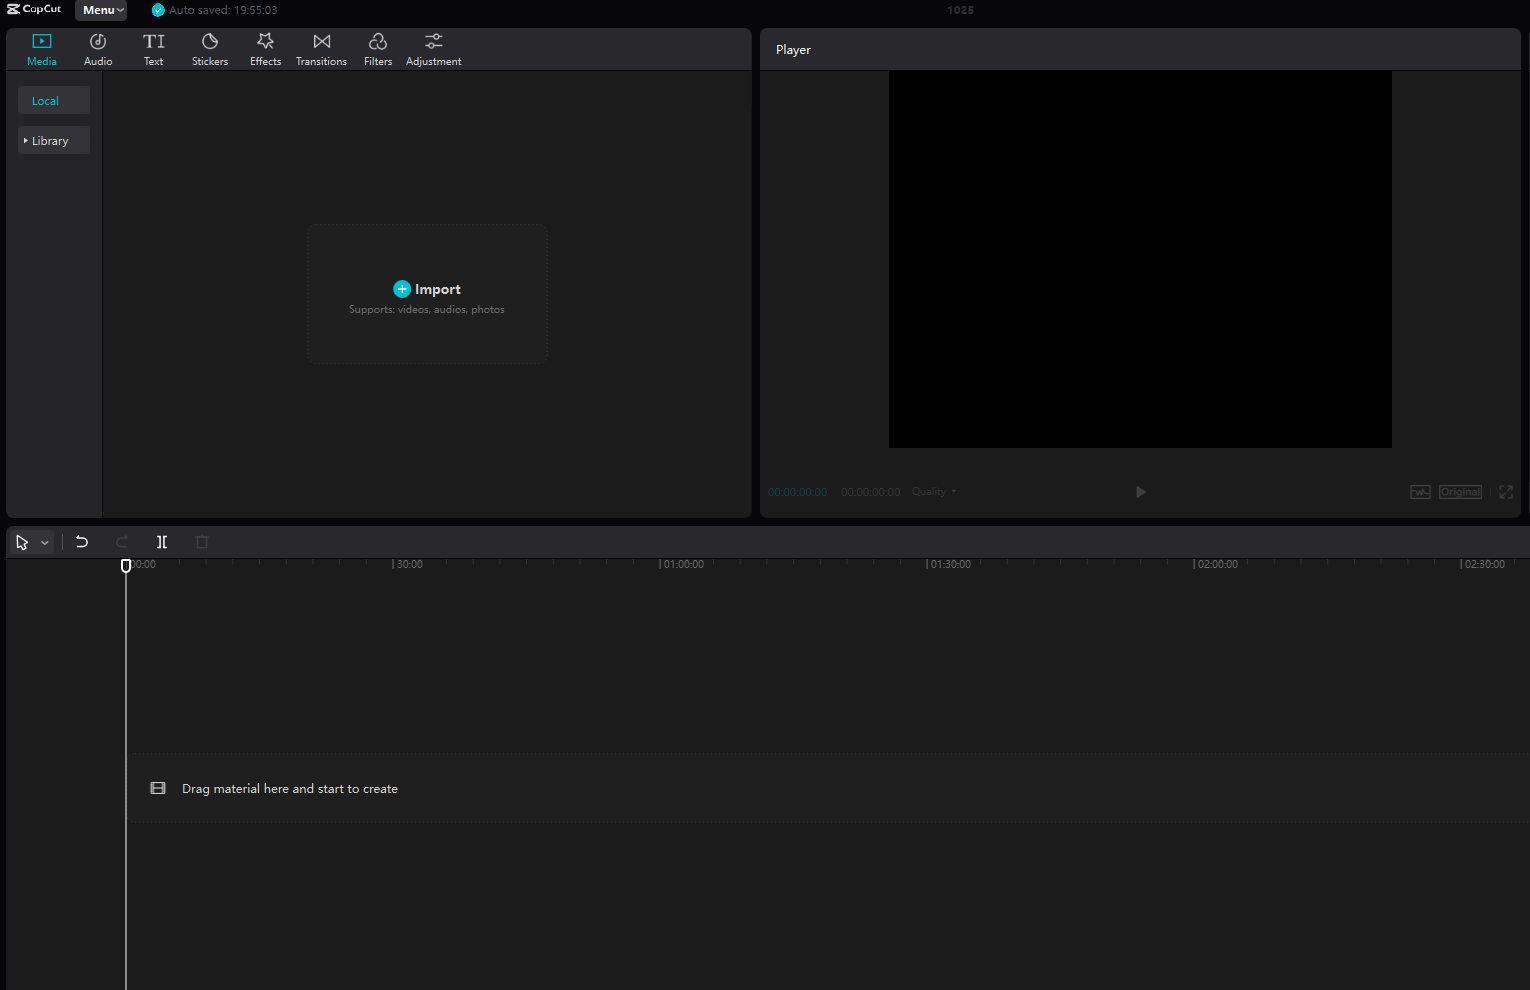Click the Redo arrow icon
The width and height of the screenshot is (1530, 990).
122,542
